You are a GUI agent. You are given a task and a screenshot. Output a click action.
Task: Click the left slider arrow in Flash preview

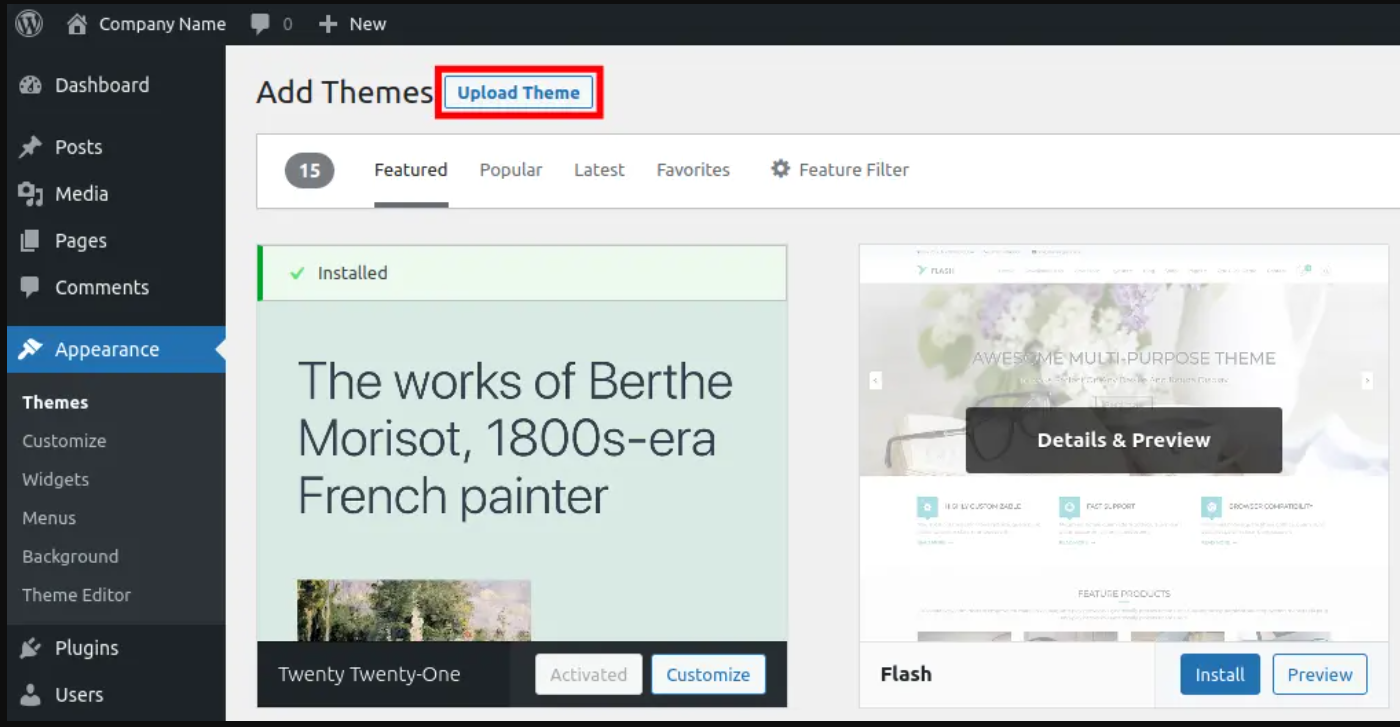pos(875,380)
